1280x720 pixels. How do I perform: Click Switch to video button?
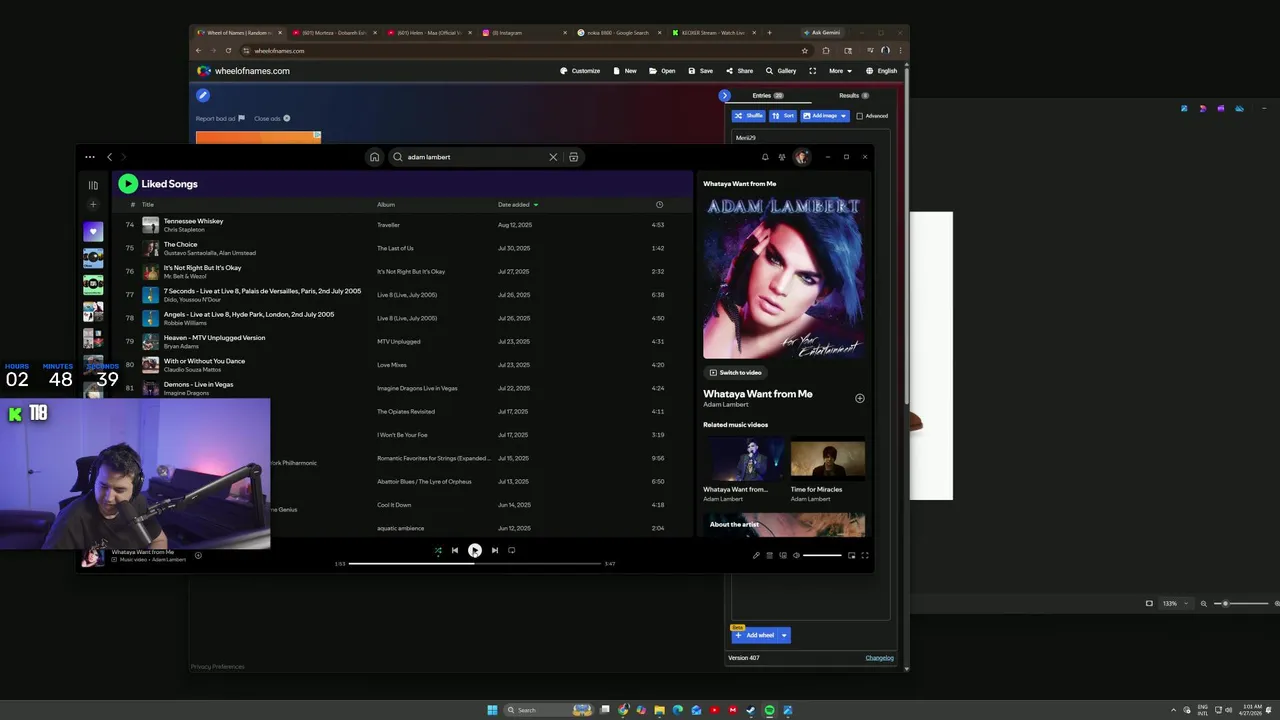pyautogui.click(x=735, y=372)
